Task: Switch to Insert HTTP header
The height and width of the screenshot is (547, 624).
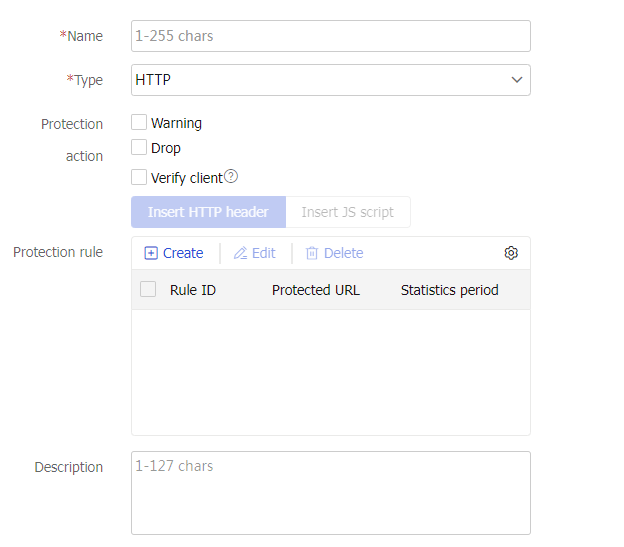Action: pos(208,212)
